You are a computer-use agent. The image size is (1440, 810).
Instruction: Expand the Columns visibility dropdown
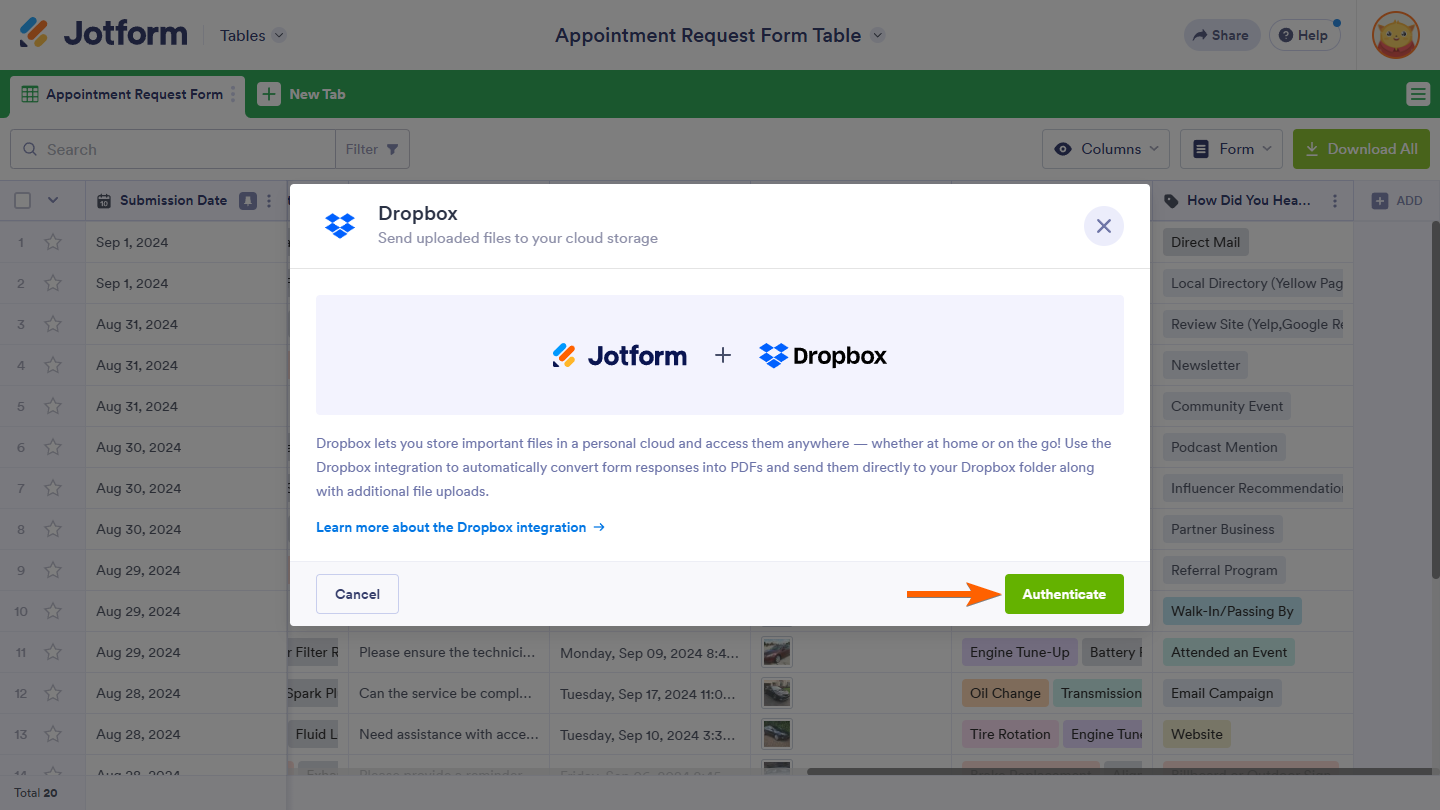1106,149
